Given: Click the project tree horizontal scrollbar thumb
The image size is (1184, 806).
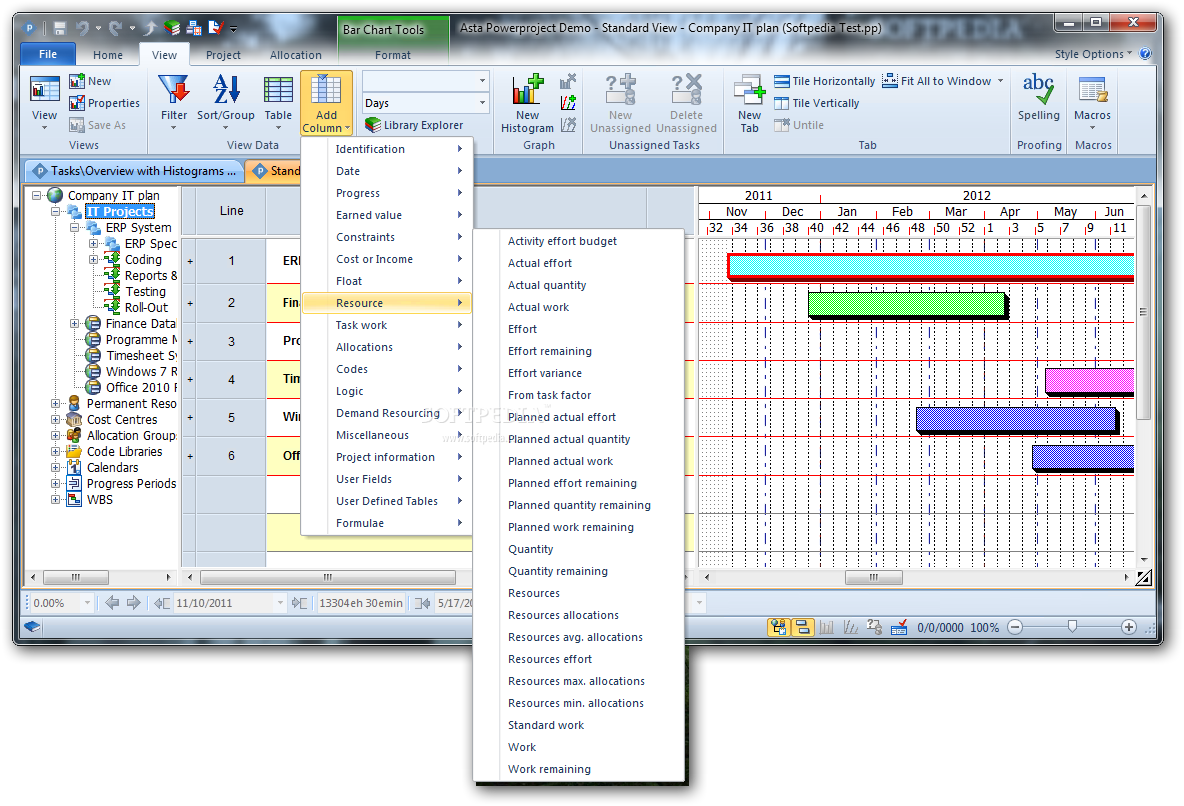Looking at the screenshot, I should pos(76,577).
